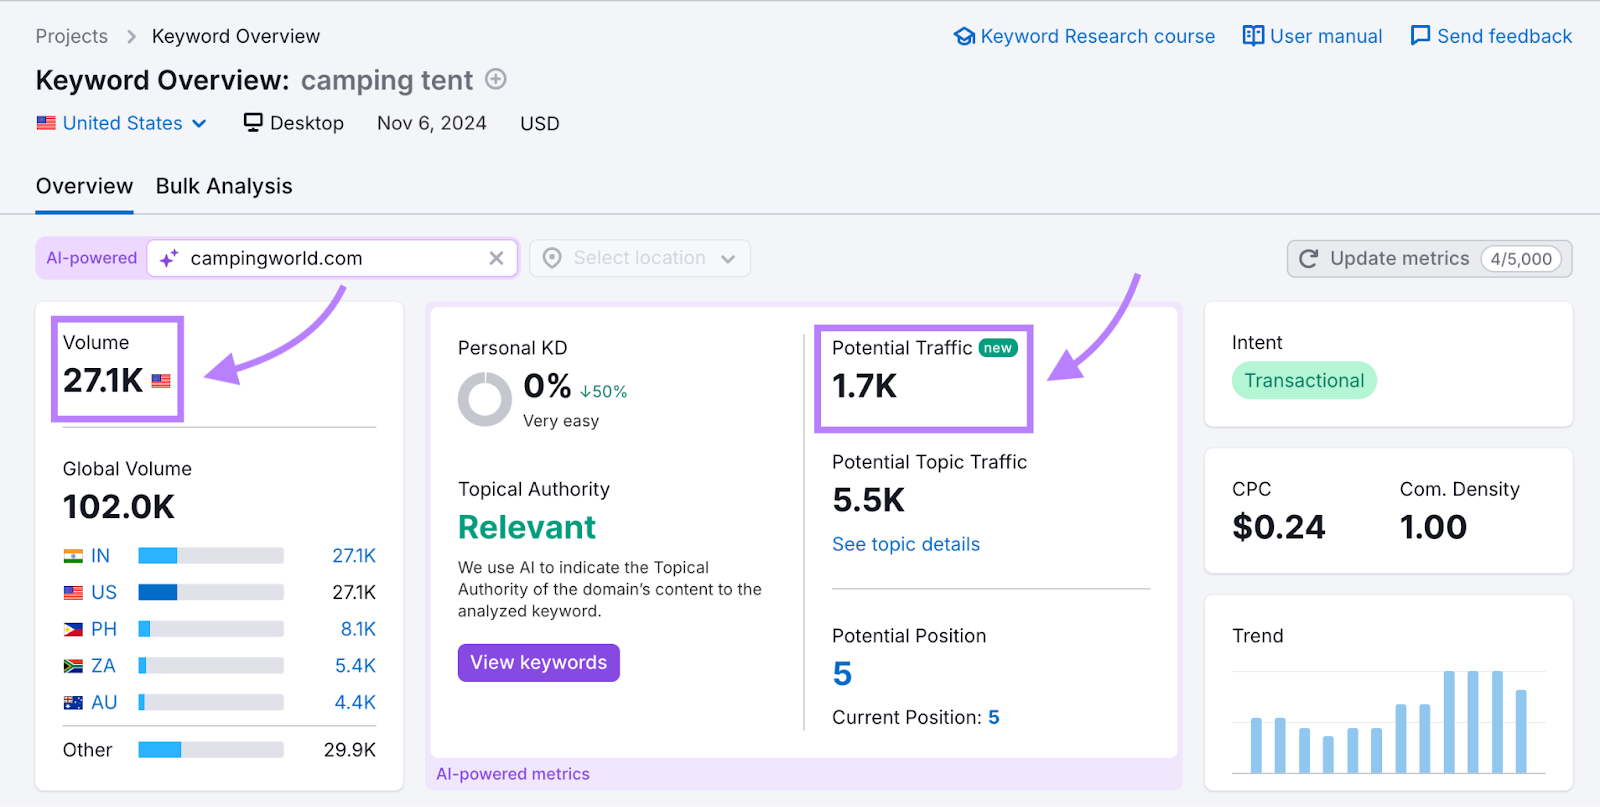The width and height of the screenshot is (1600, 807).
Task: Click the User manual book icon
Action: (x=1253, y=36)
